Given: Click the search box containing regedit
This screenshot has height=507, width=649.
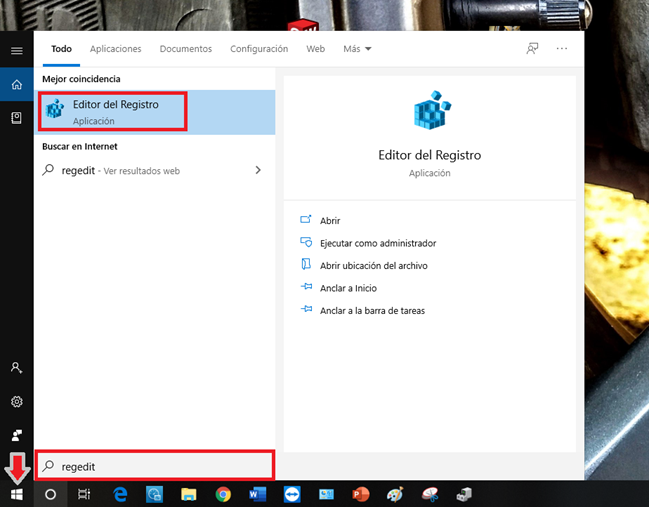Looking at the screenshot, I should (155, 466).
